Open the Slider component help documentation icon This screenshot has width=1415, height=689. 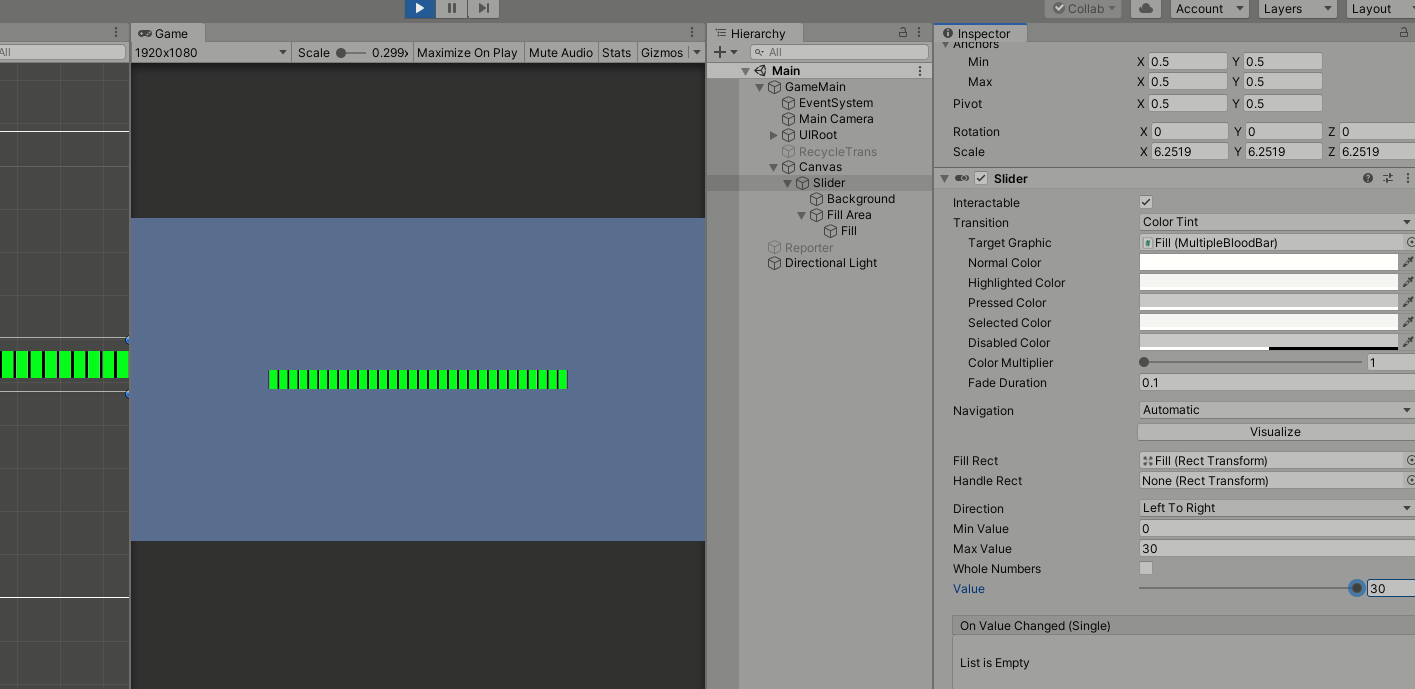click(x=1367, y=178)
